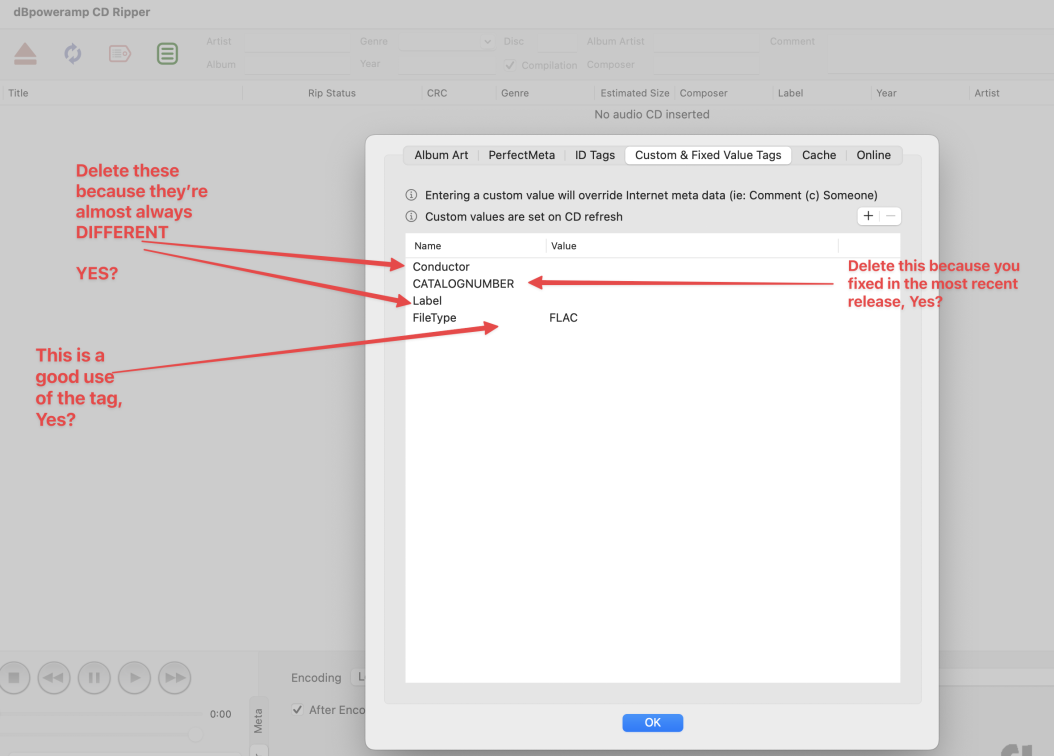Click the Play playback button
This screenshot has width=1054, height=756.
[x=134, y=677]
